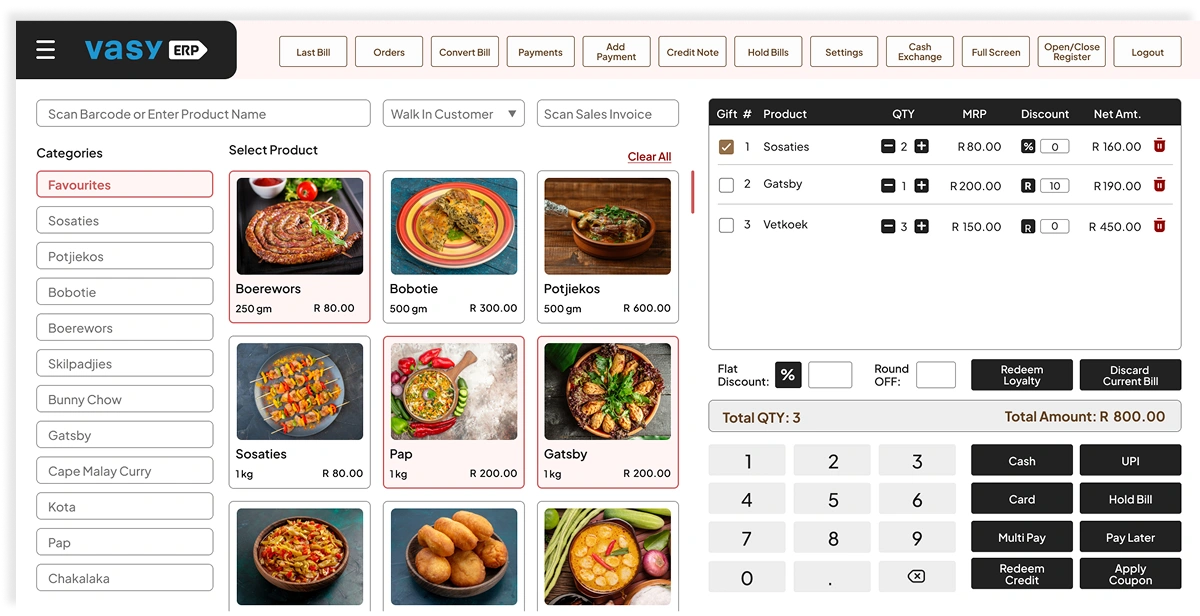Viewport: 1200px width, 616px height.
Task: Open the Cape Malay Curry category
Action: click(125, 471)
